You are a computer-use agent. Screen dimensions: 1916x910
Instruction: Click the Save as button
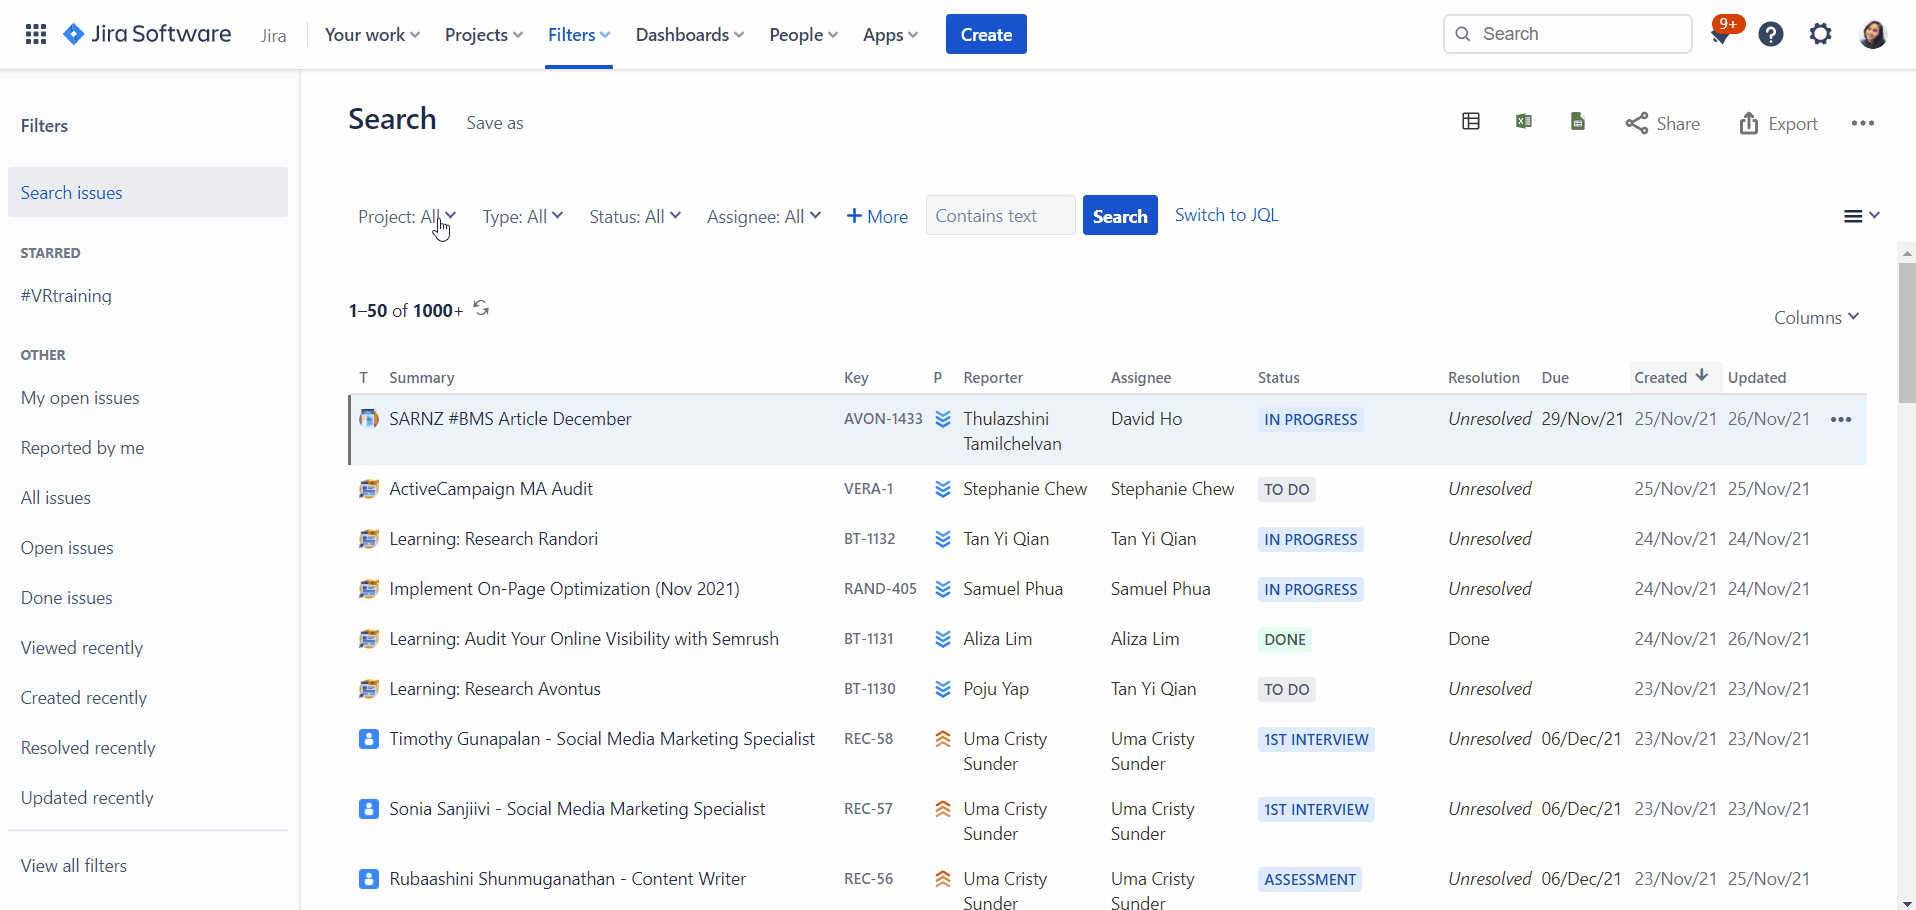pos(495,123)
